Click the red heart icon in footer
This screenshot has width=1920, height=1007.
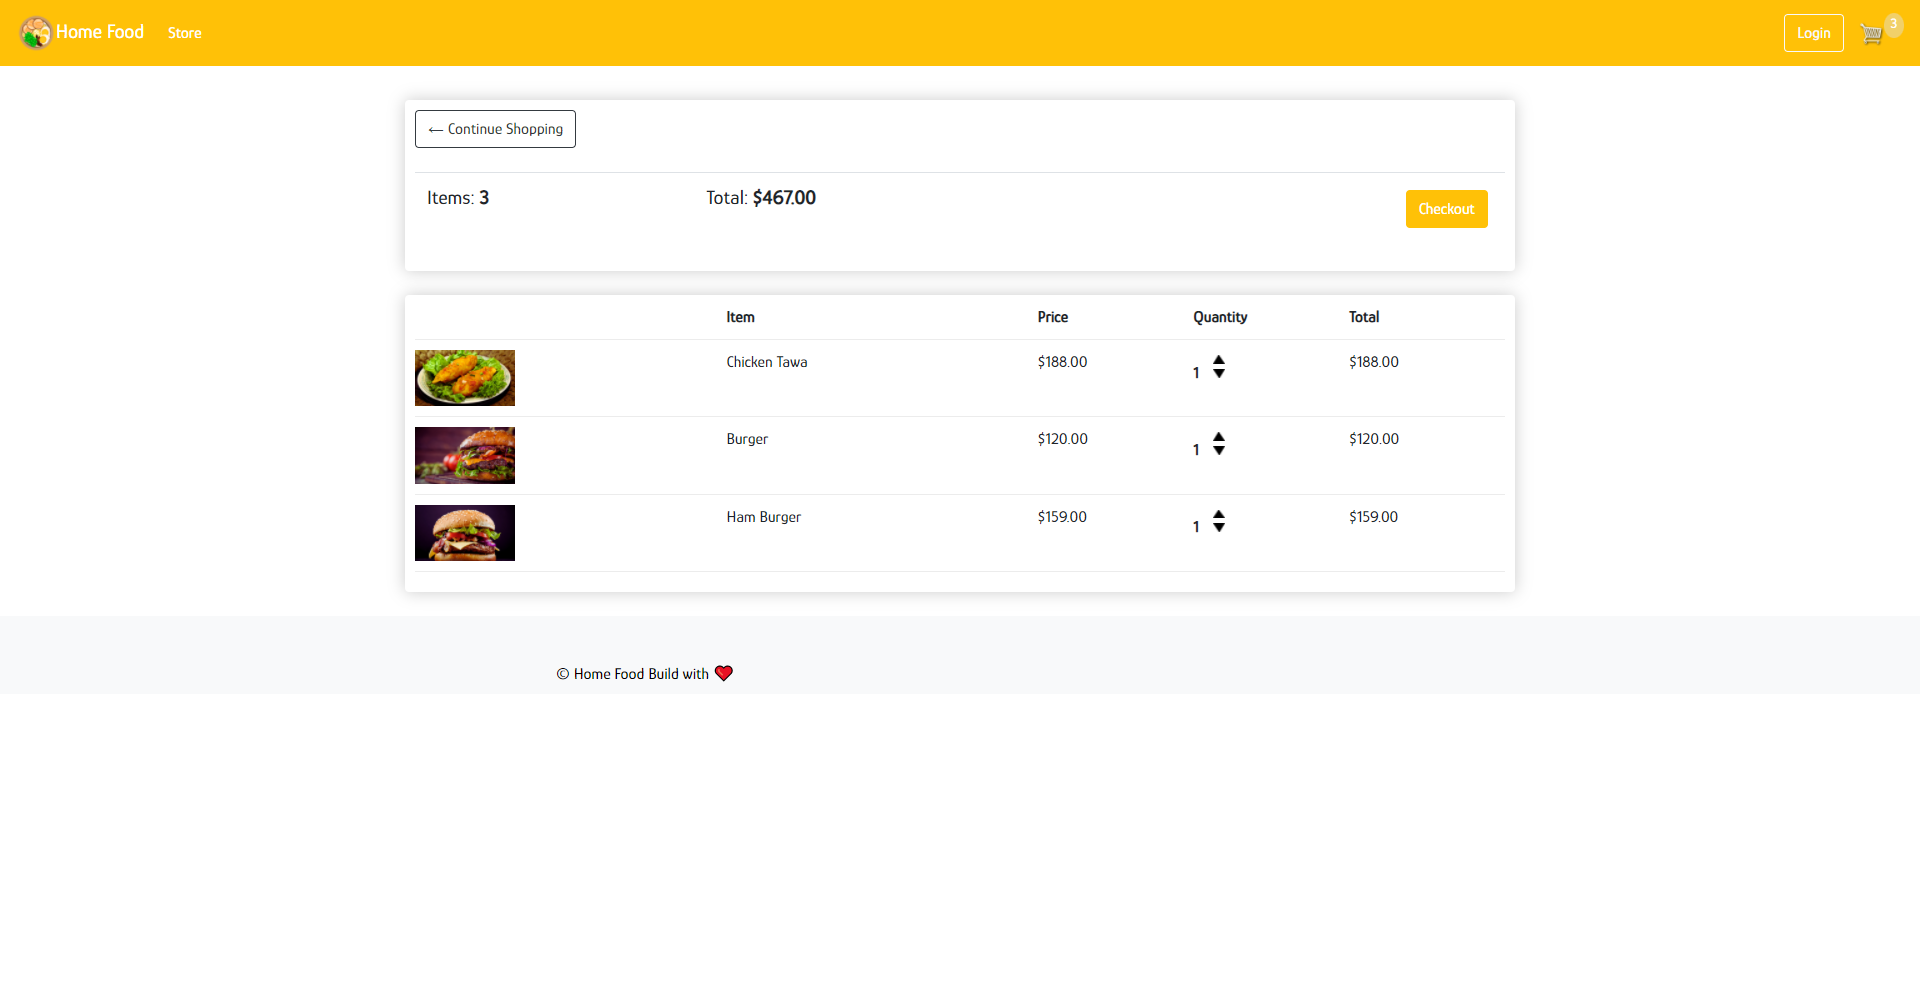(724, 673)
